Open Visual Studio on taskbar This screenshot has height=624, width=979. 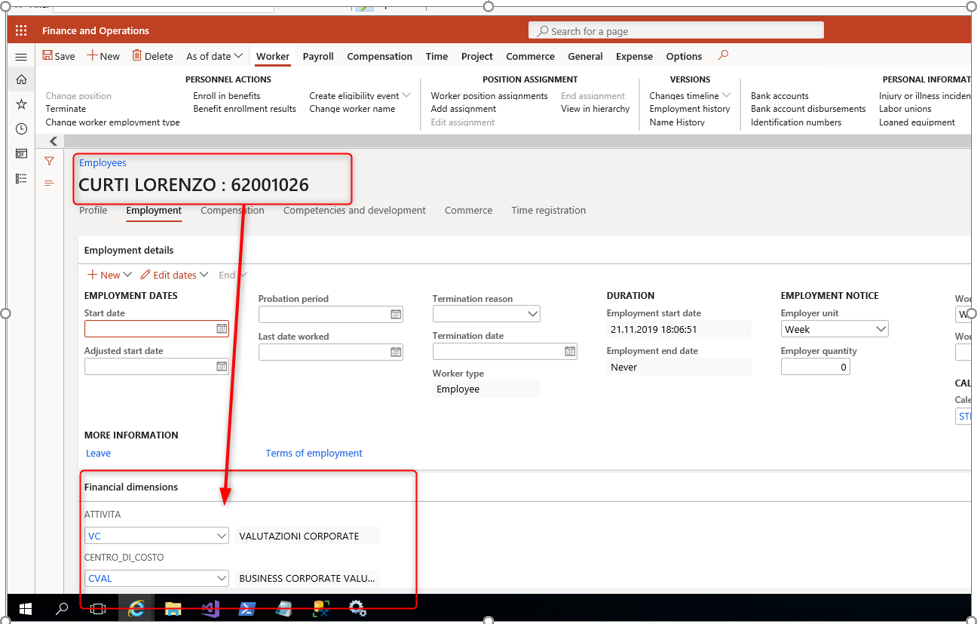coord(210,608)
